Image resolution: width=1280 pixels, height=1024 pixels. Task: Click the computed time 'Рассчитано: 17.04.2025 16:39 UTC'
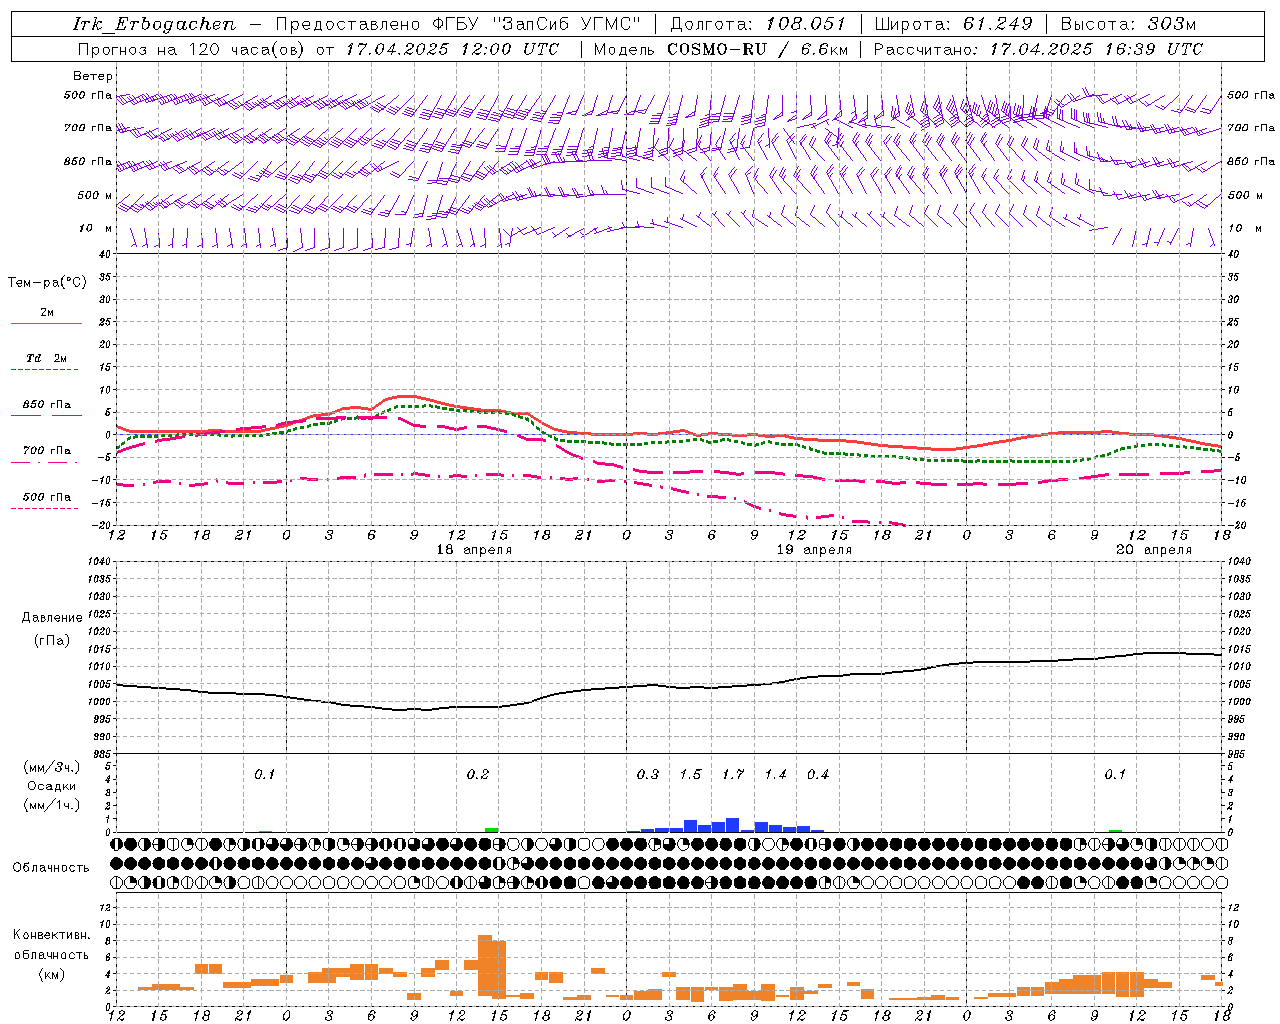(x=1038, y=48)
